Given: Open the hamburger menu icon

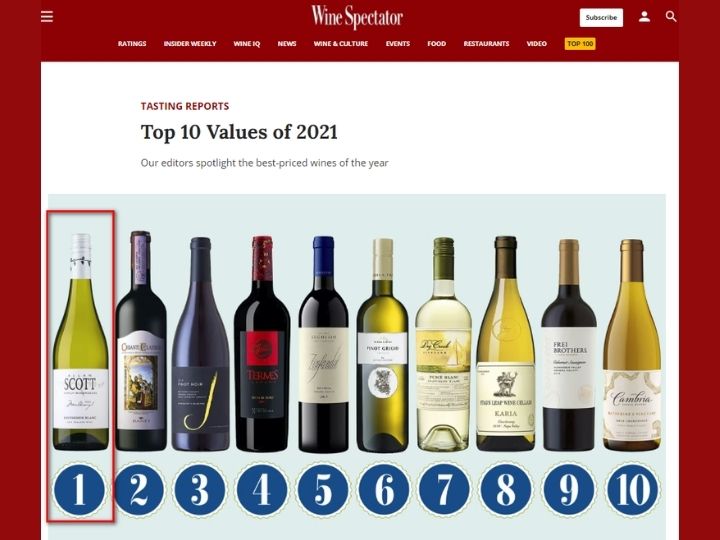Looking at the screenshot, I should pos(47,17).
